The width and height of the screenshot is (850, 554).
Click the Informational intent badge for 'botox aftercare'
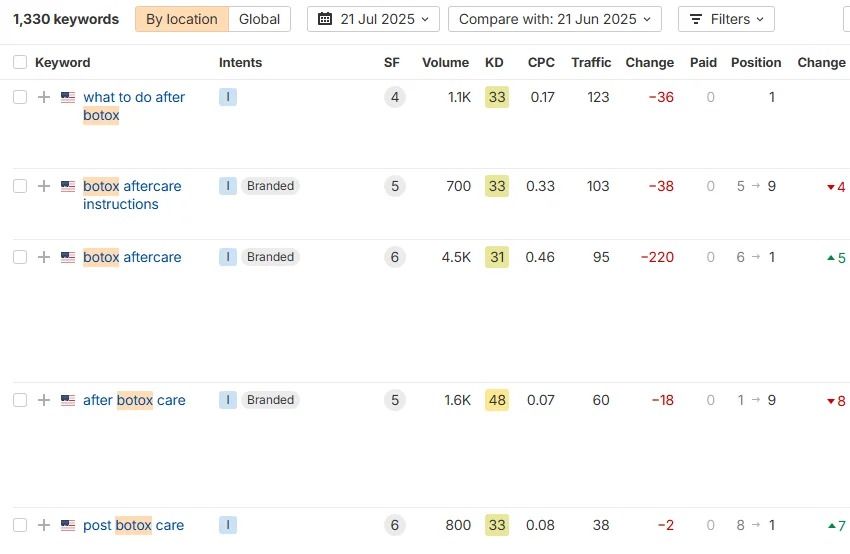[228, 257]
